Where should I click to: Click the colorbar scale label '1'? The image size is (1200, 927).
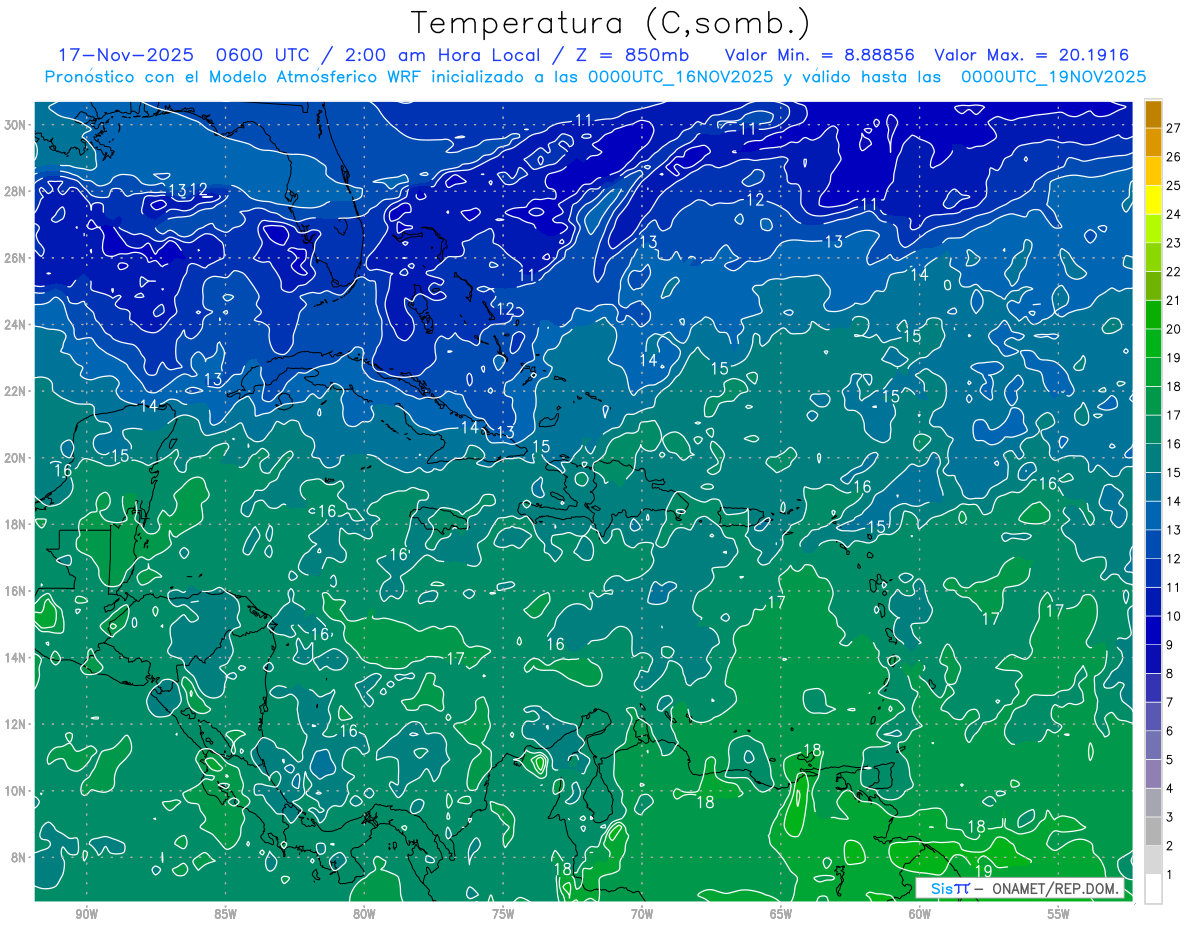tap(1170, 875)
